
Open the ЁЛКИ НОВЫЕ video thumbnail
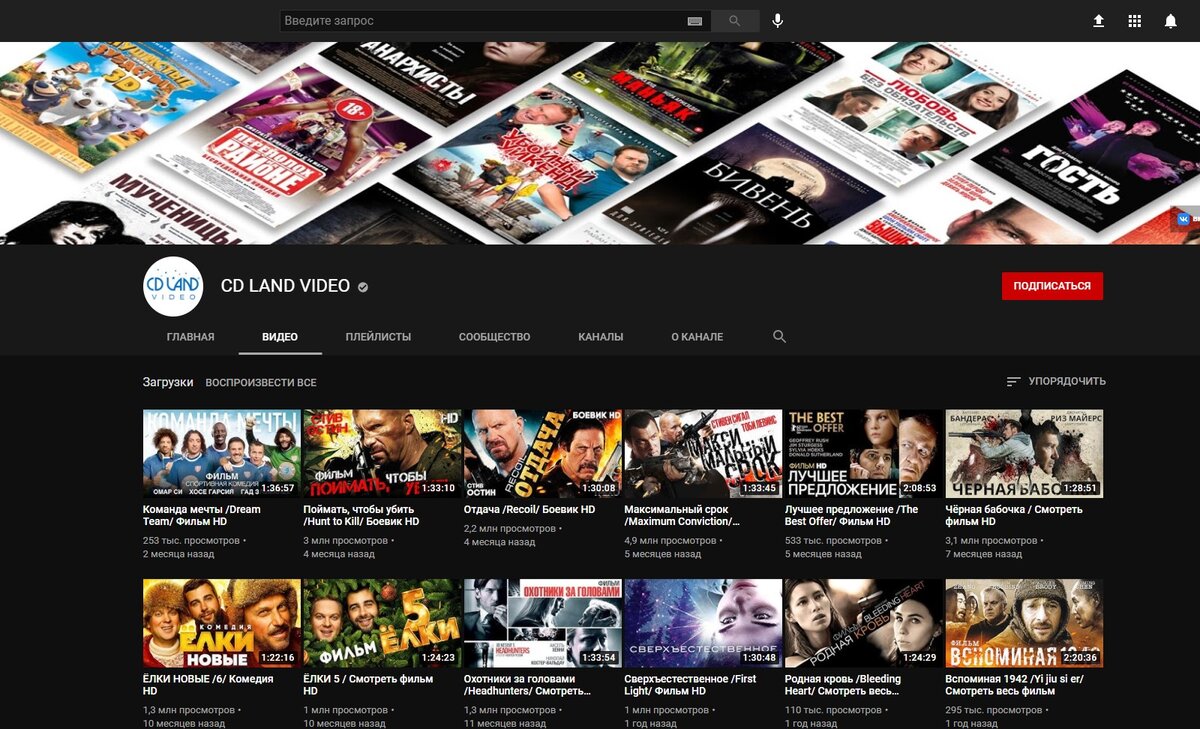click(222, 623)
